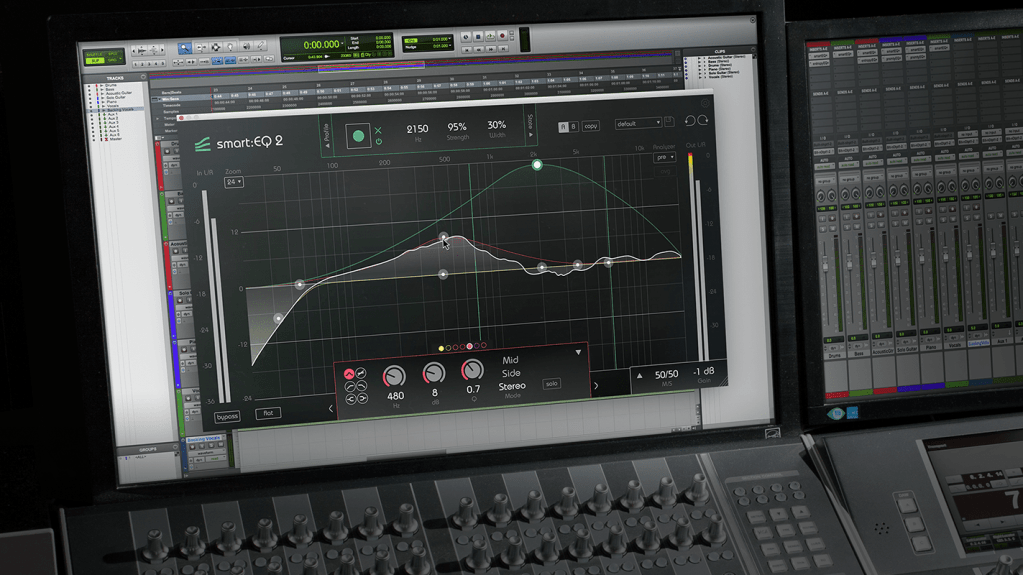The width and height of the screenshot is (1023, 575).
Task: Click the green smart filter node at 2k
Action: click(537, 165)
